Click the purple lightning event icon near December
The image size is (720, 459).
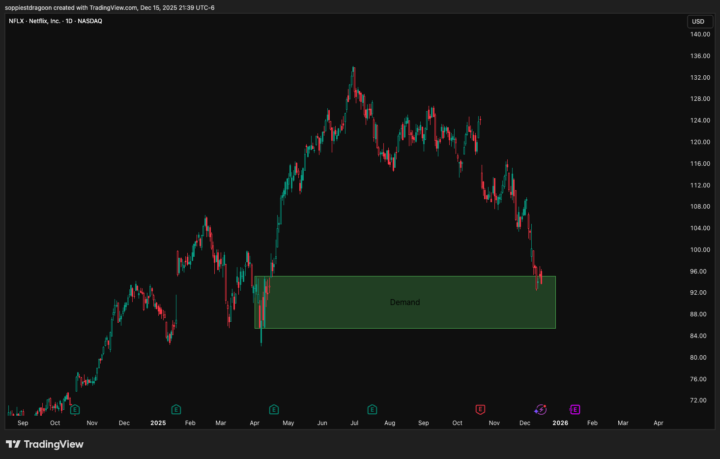click(x=540, y=409)
